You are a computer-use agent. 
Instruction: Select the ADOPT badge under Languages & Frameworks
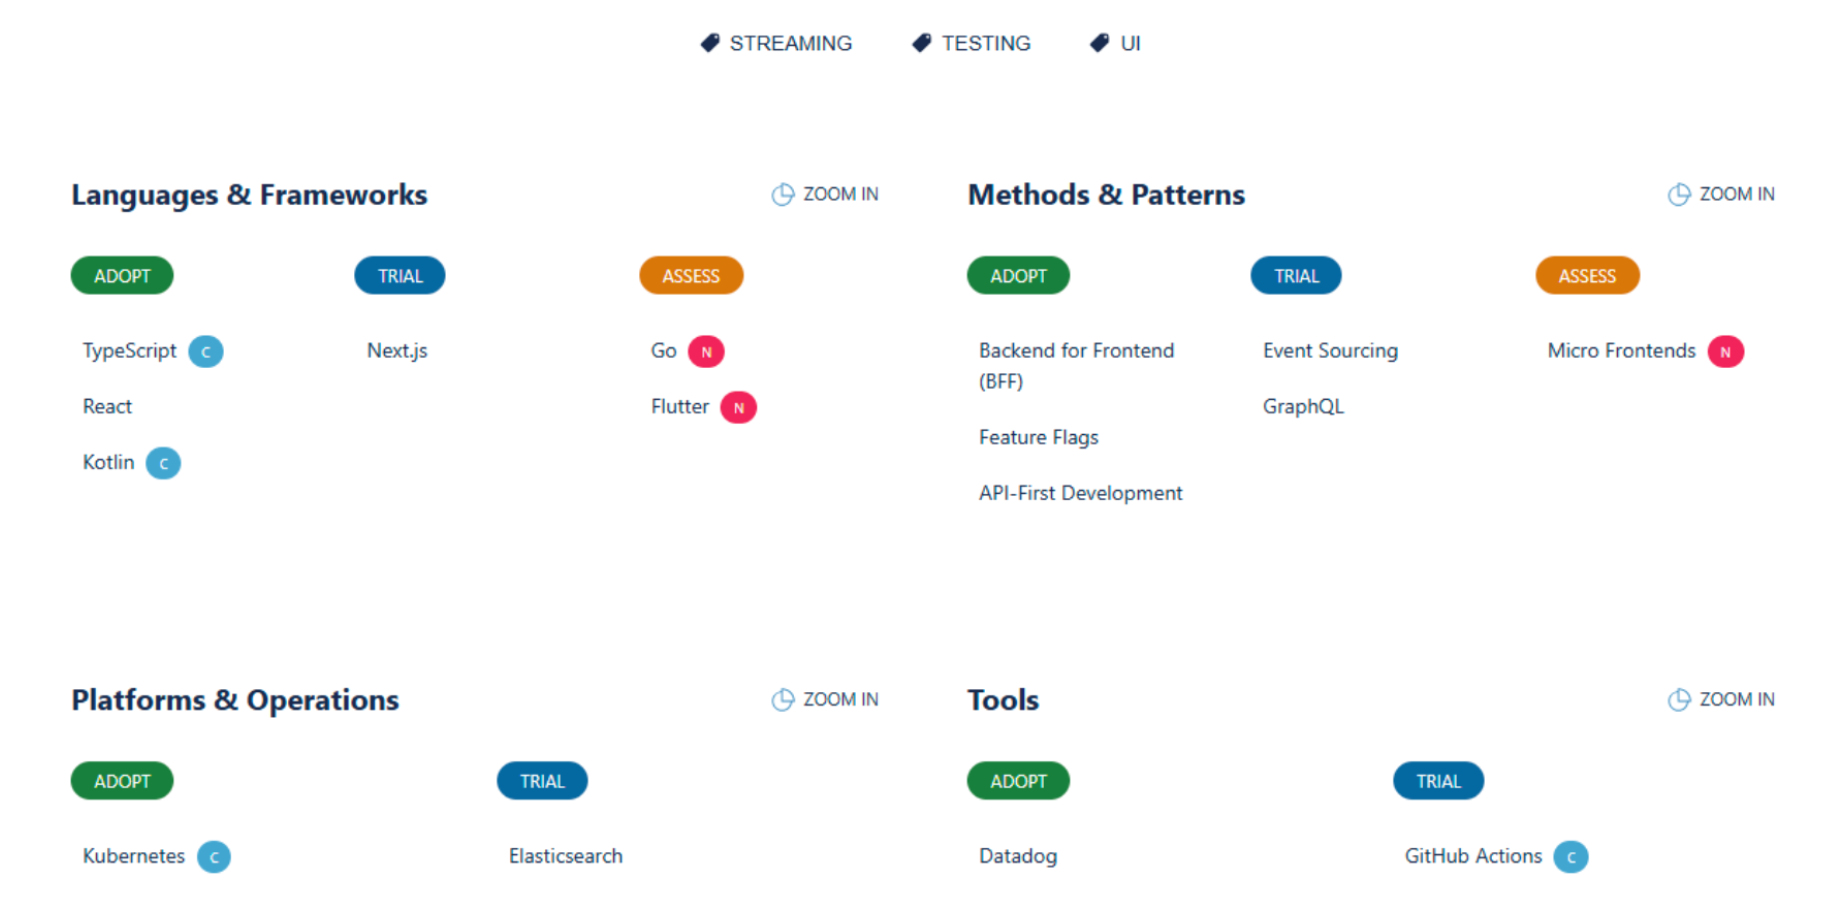click(122, 276)
